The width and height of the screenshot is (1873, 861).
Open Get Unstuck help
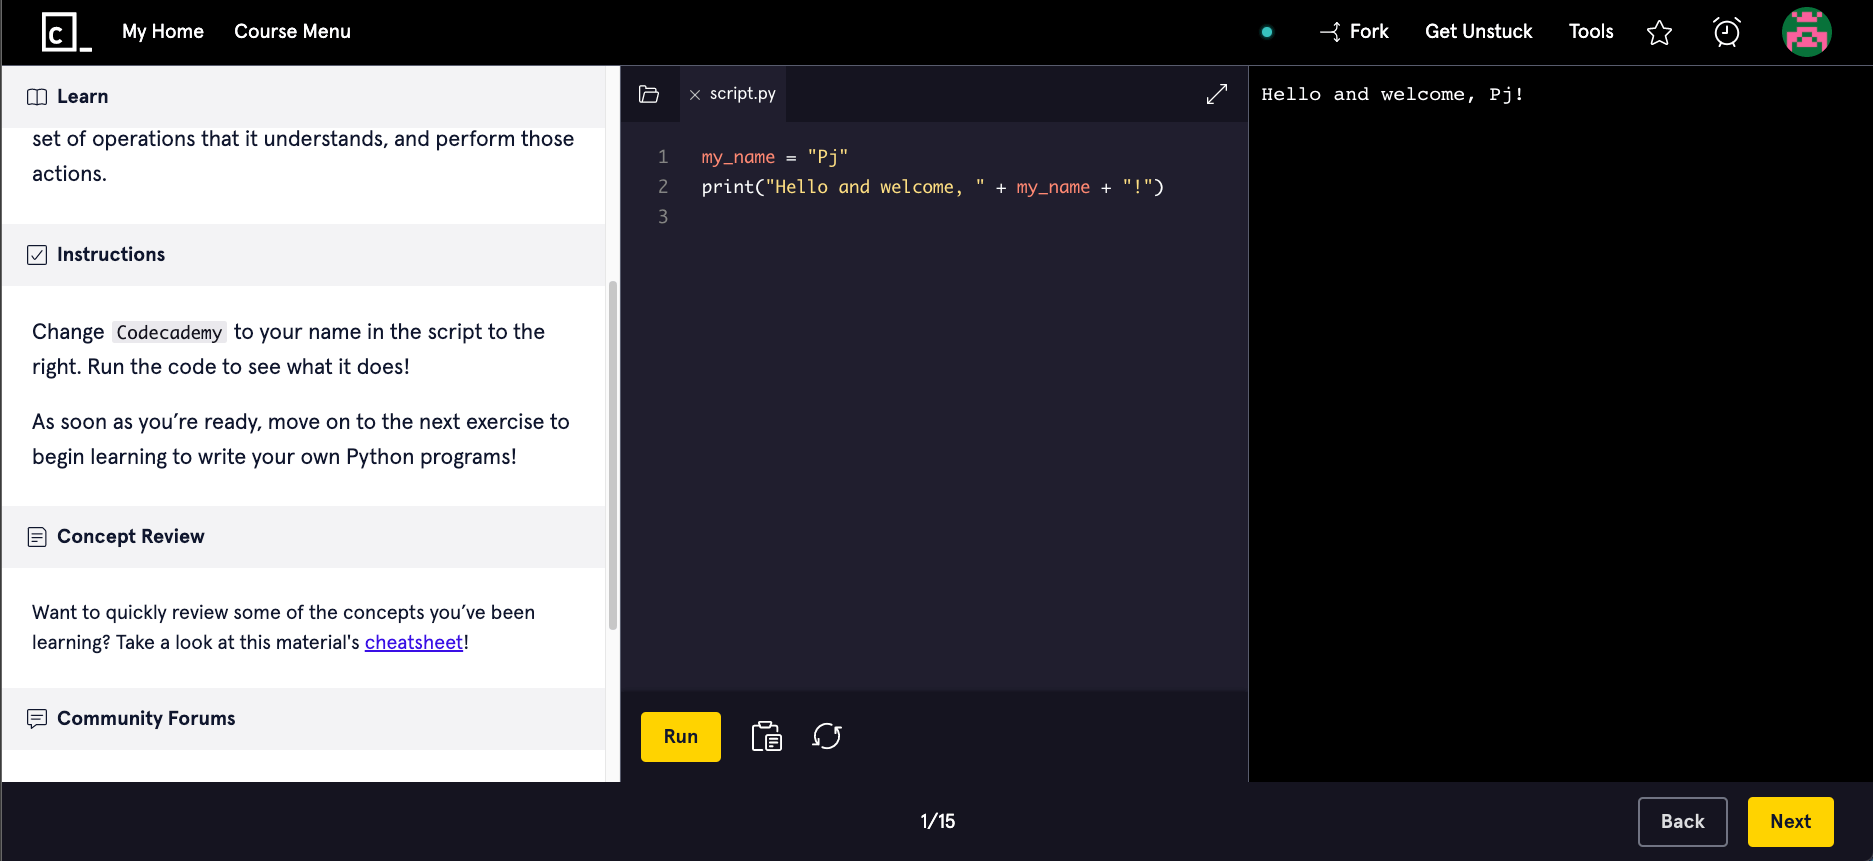1478,31
